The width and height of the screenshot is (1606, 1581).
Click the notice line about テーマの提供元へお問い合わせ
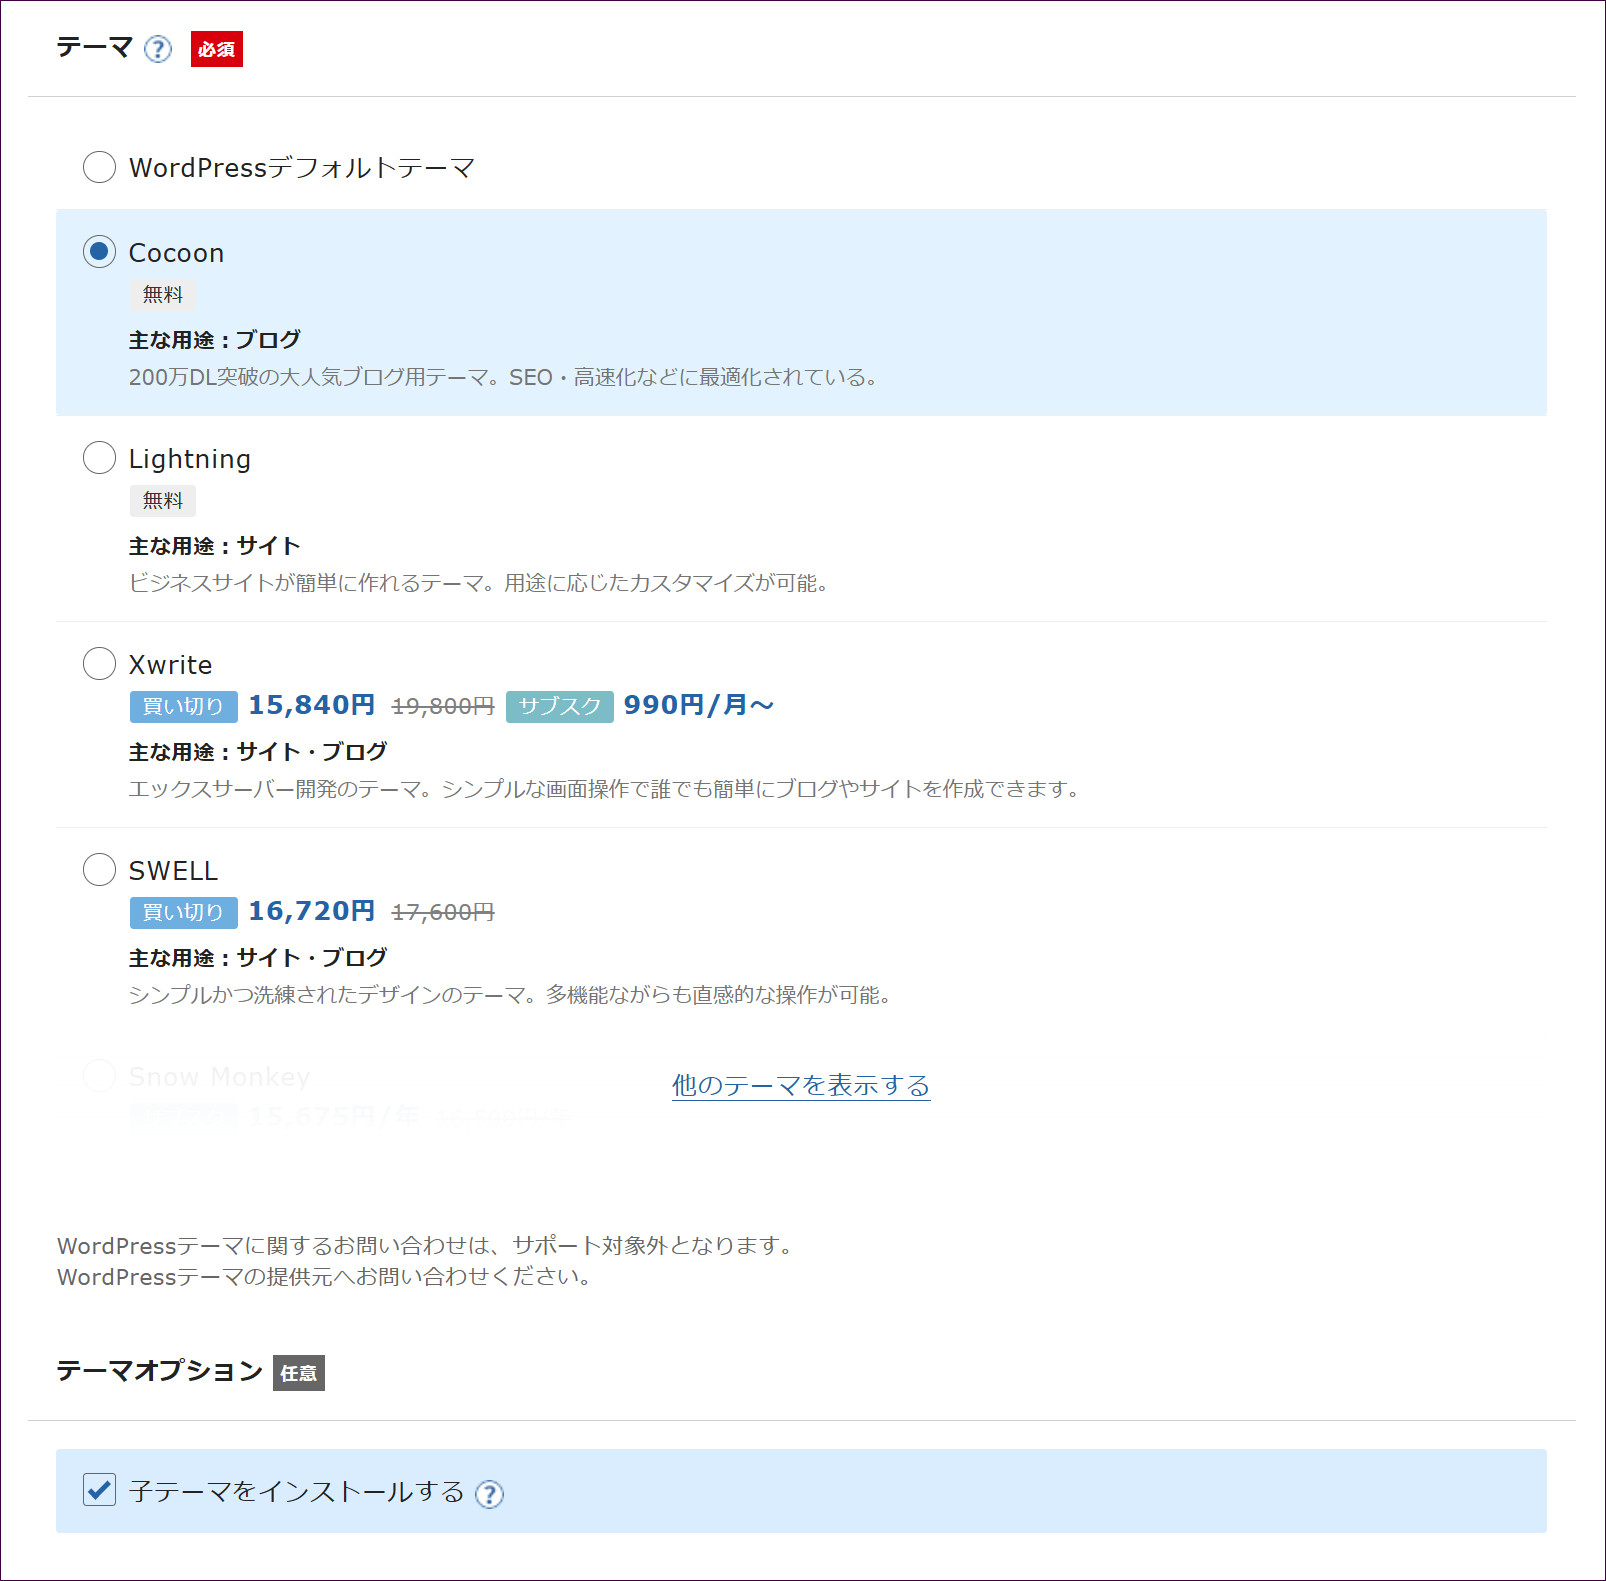[x=326, y=1277]
